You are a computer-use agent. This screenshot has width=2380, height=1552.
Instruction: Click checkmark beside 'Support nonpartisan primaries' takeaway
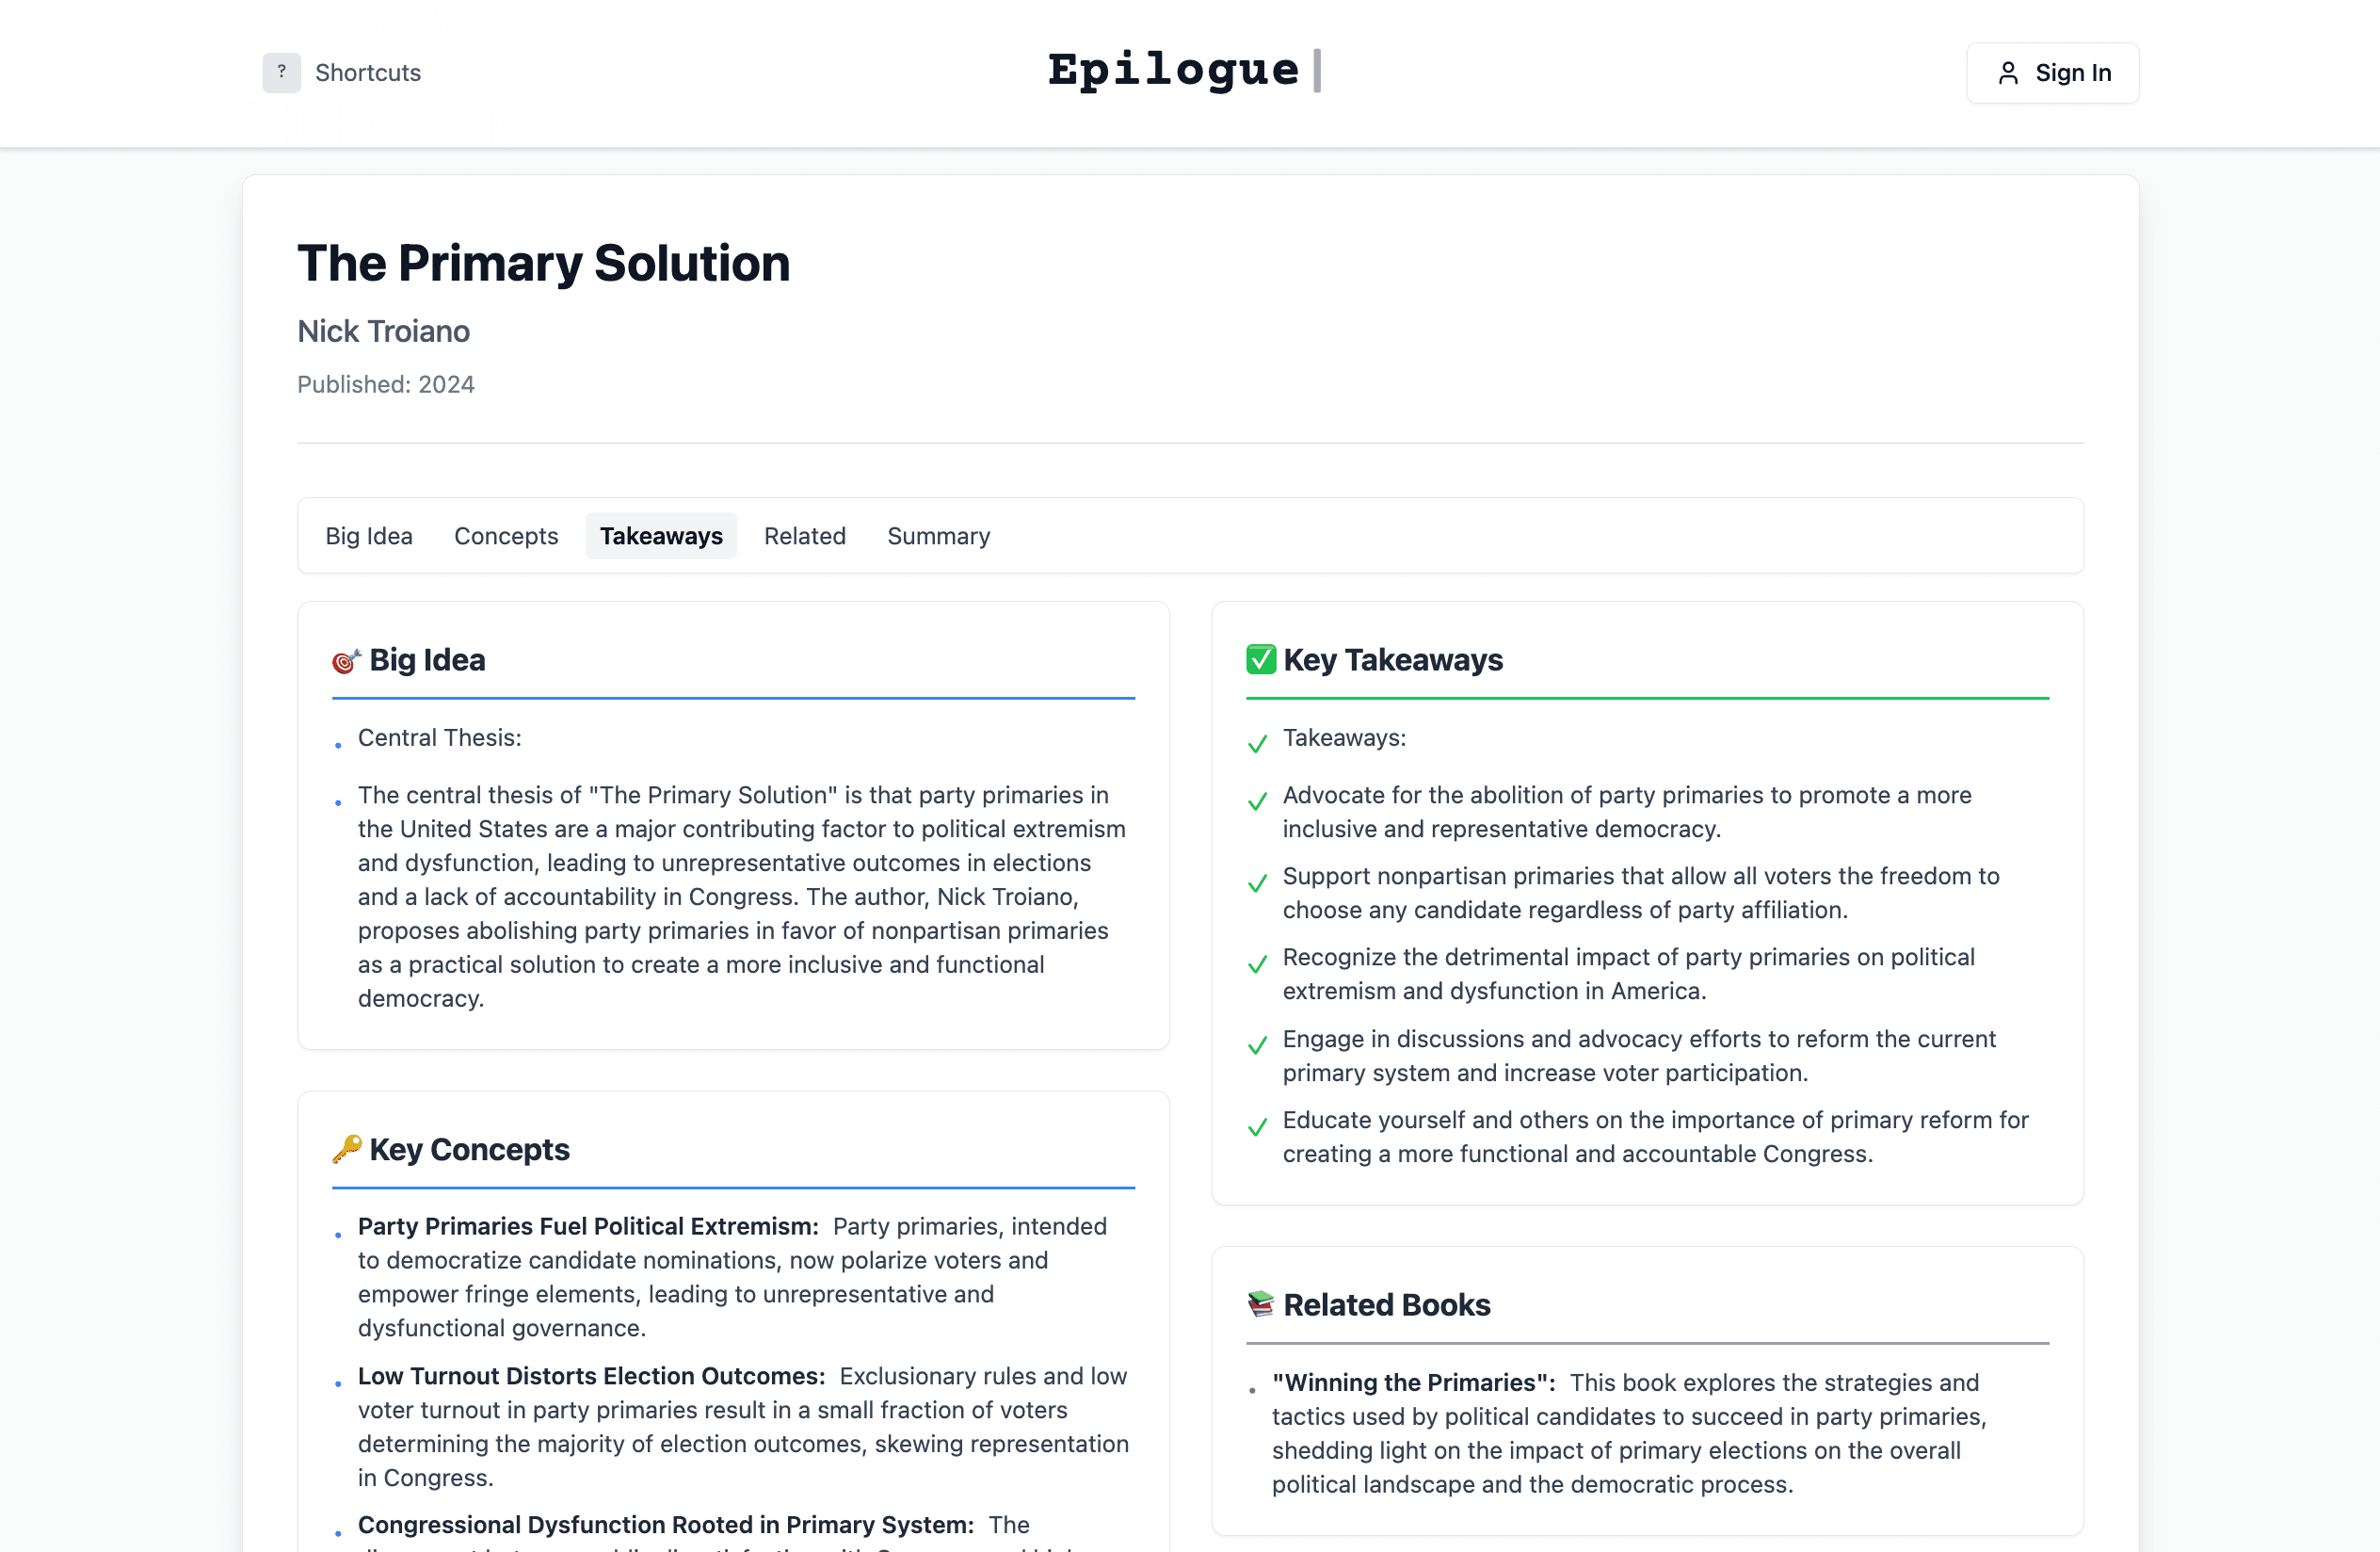click(x=1257, y=883)
